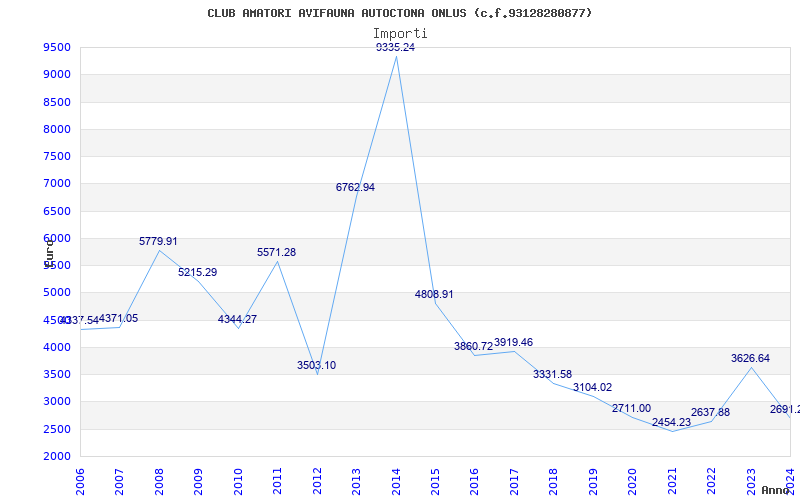Click the Importi subtitle

pos(399,34)
